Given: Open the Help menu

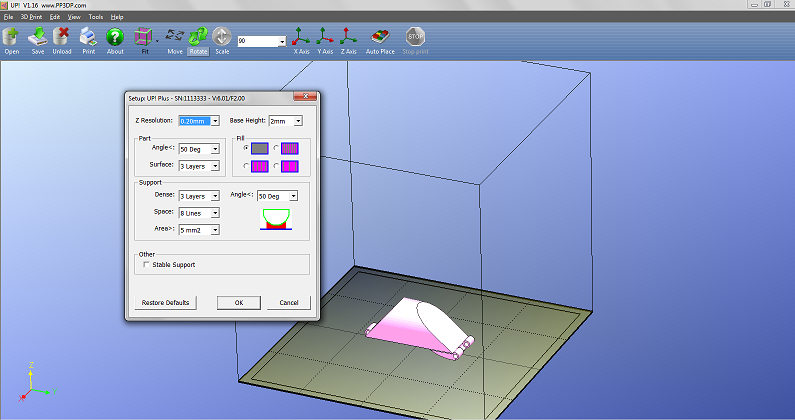Looking at the screenshot, I should tap(117, 17).
